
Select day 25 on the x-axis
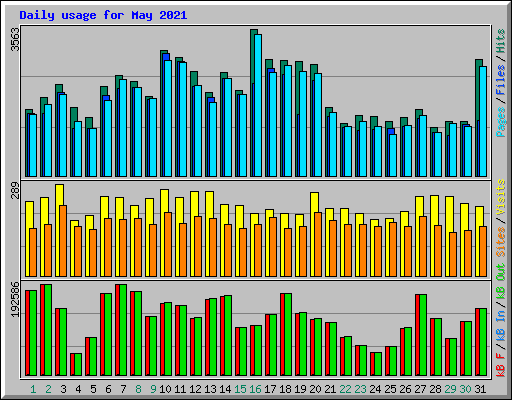pos(390,389)
